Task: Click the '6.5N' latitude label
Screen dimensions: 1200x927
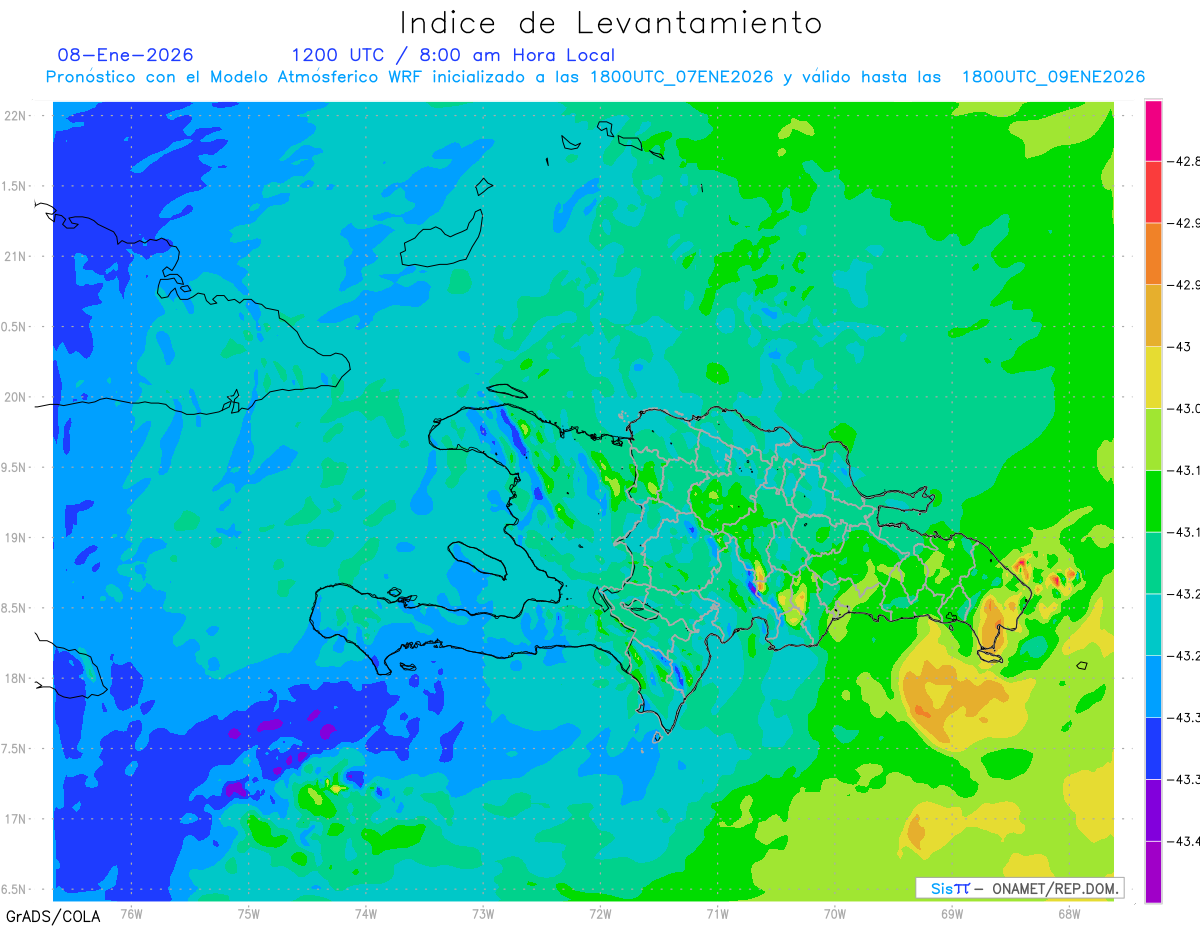Action: (x=15, y=890)
